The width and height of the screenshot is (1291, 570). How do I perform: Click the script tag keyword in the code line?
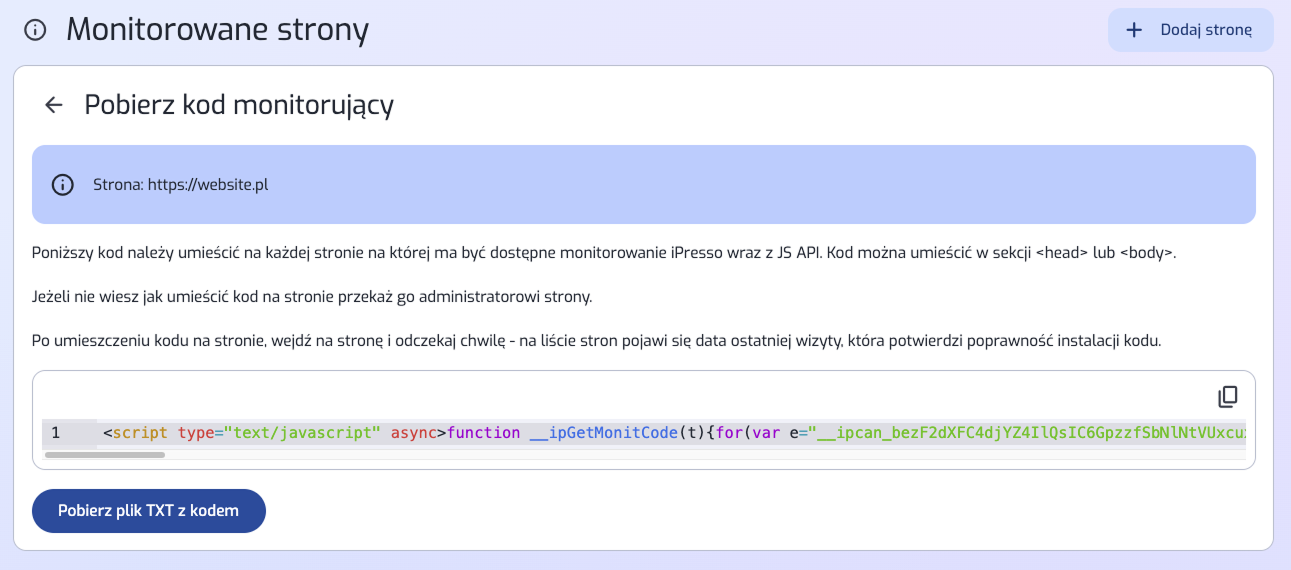[140, 433]
